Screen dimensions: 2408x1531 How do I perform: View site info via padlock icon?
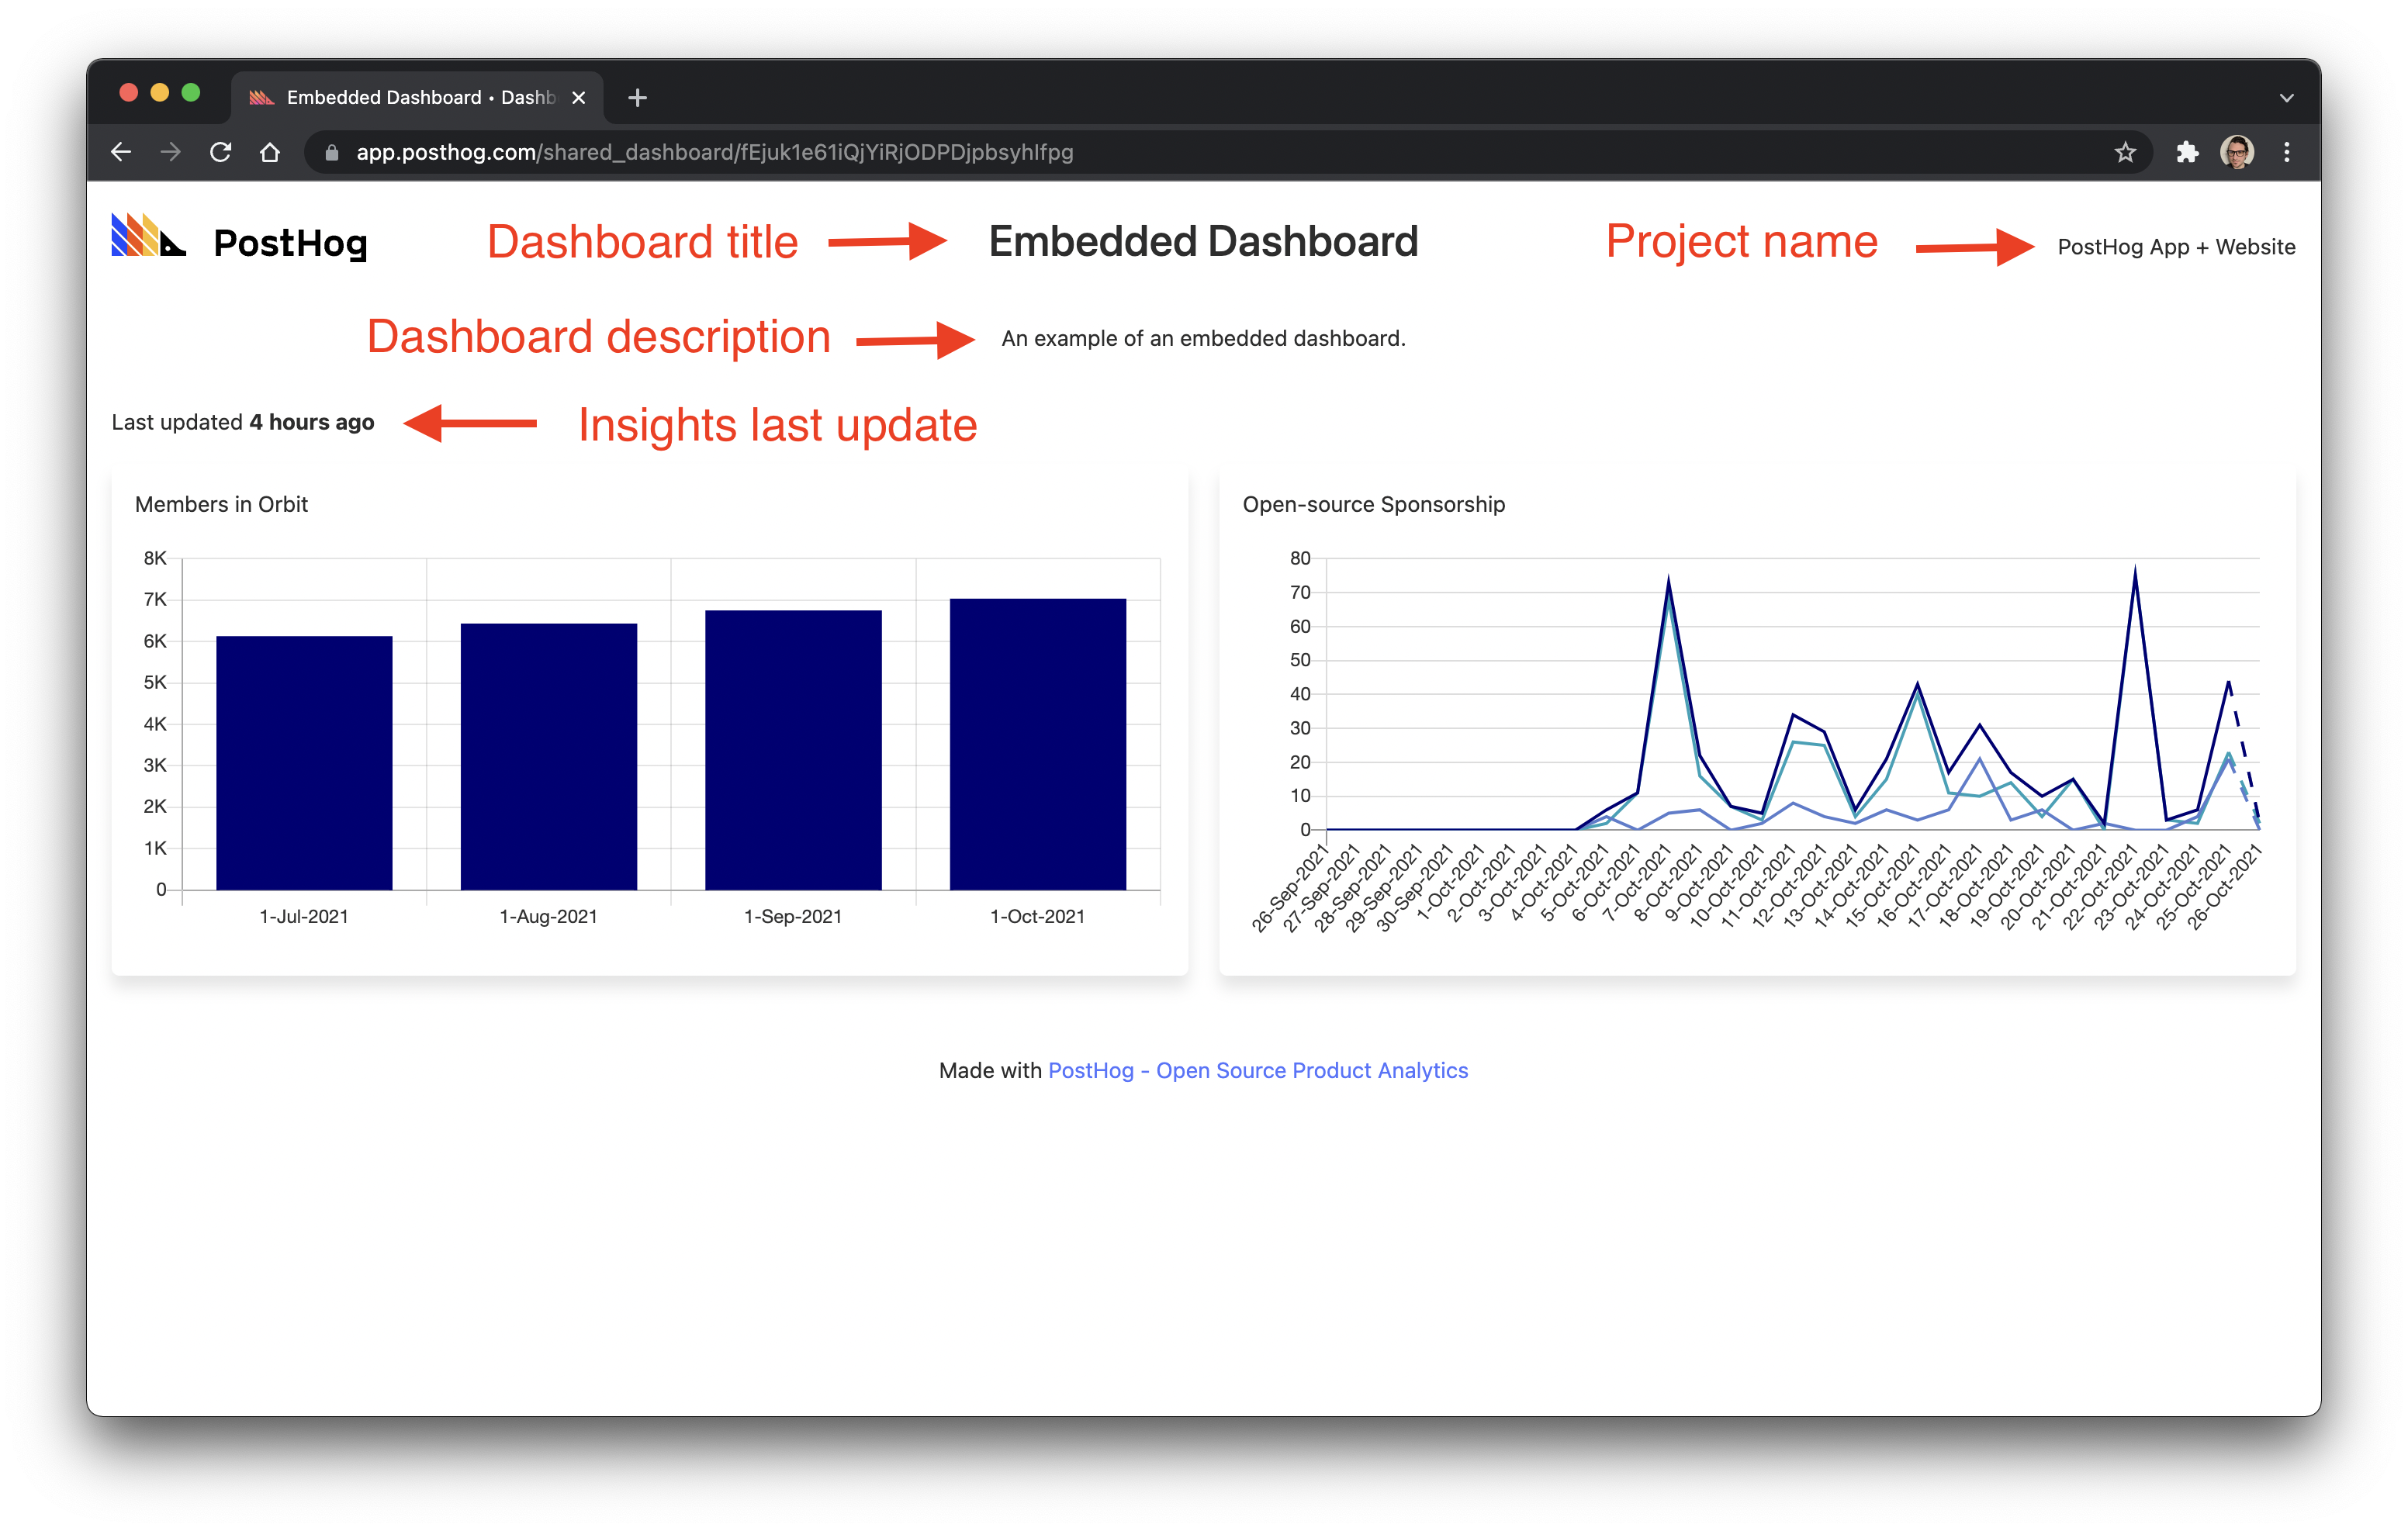[333, 152]
